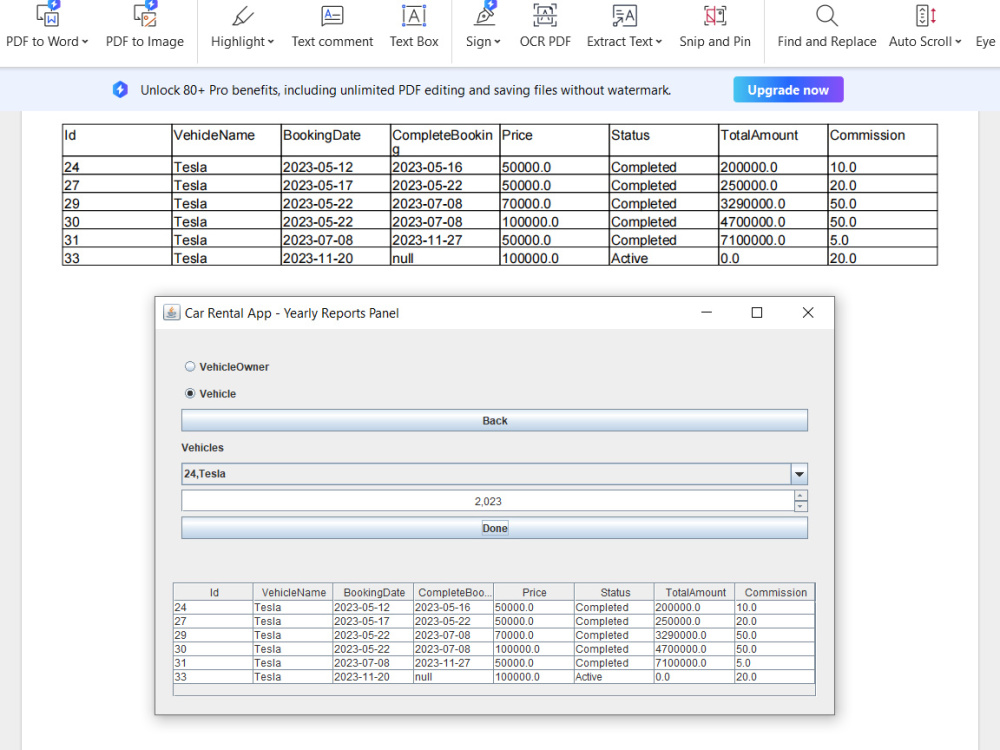Click Car Rental App window title text

pos(291,313)
